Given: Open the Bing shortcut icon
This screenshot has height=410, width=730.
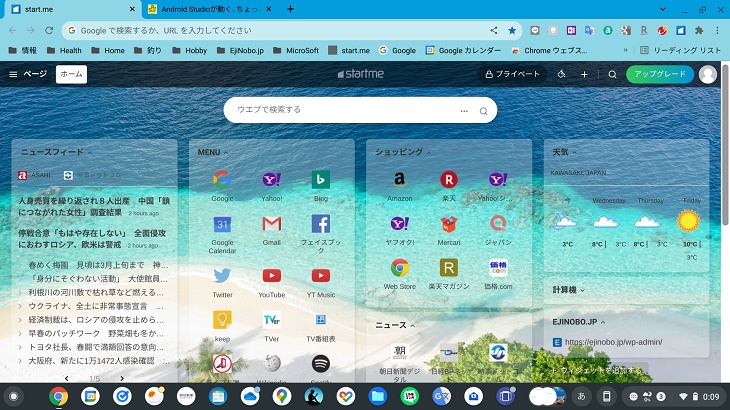Looking at the screenshot, I should 321,180.
